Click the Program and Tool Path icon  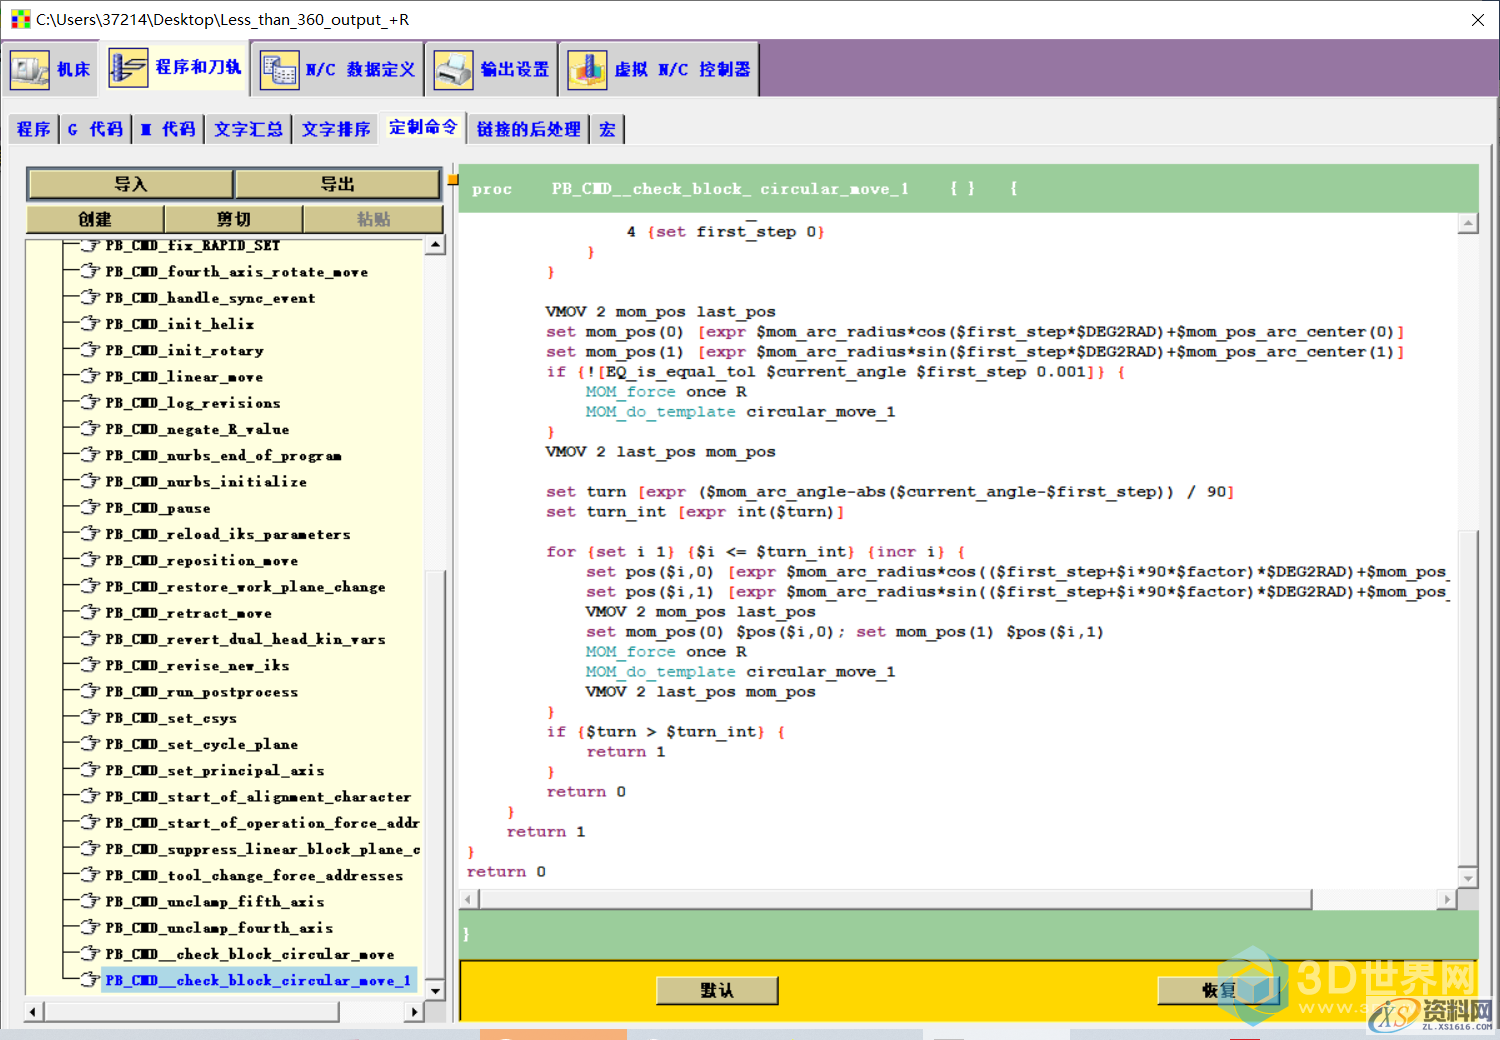(x=128, y=68)
